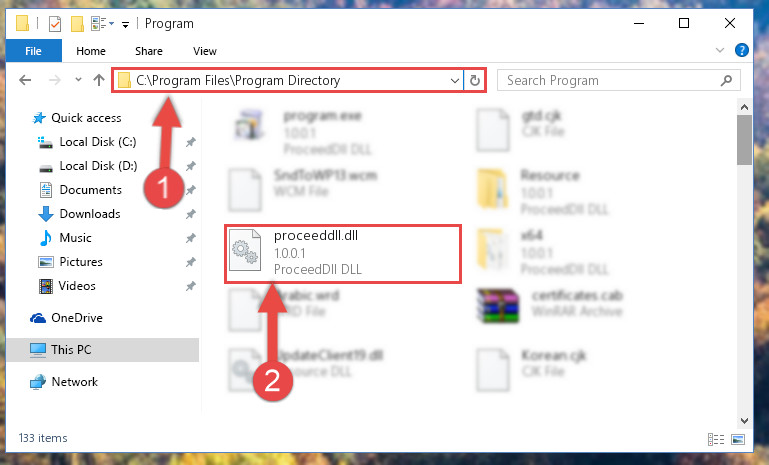The height and width of the screenshot is (465, 769).
Task: Click the Properties quick access icon
Action: (55, 24)
